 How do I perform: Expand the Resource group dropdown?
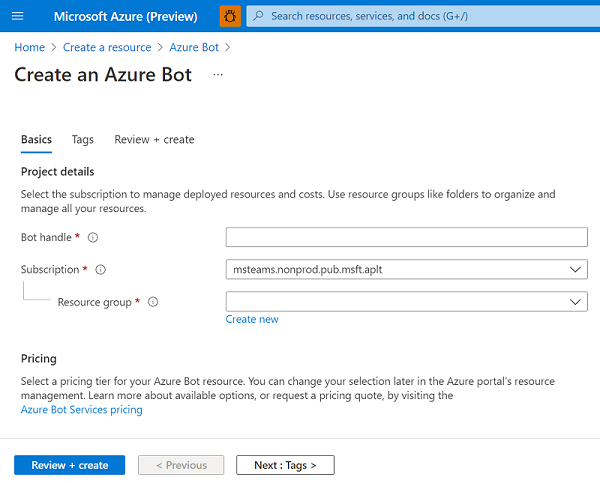click(407, 302)
